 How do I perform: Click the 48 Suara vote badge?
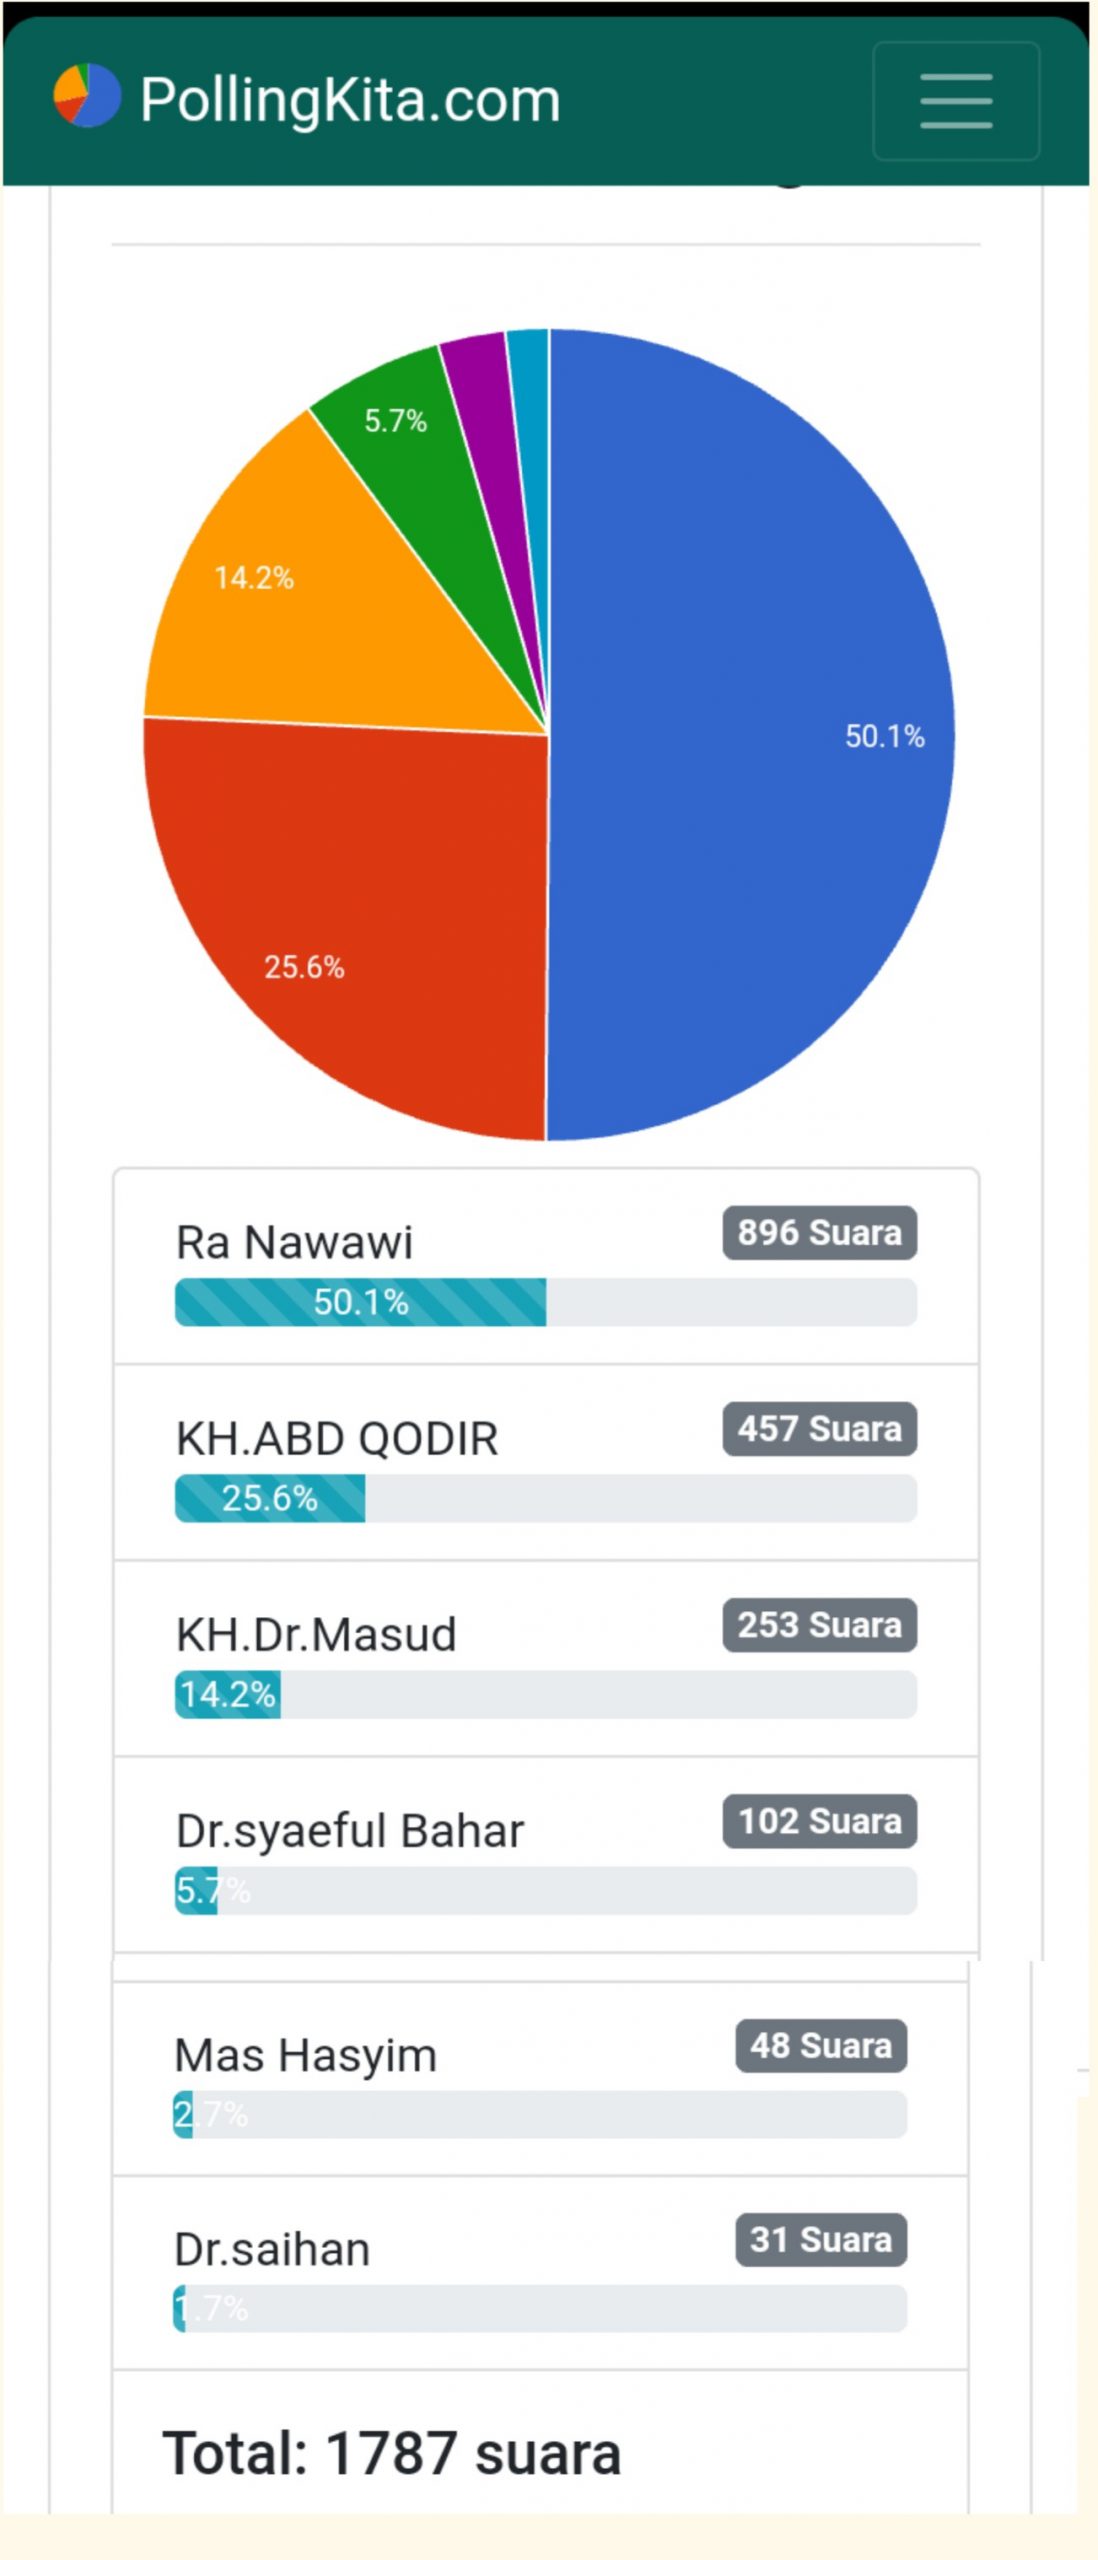tap(820, 2045)
